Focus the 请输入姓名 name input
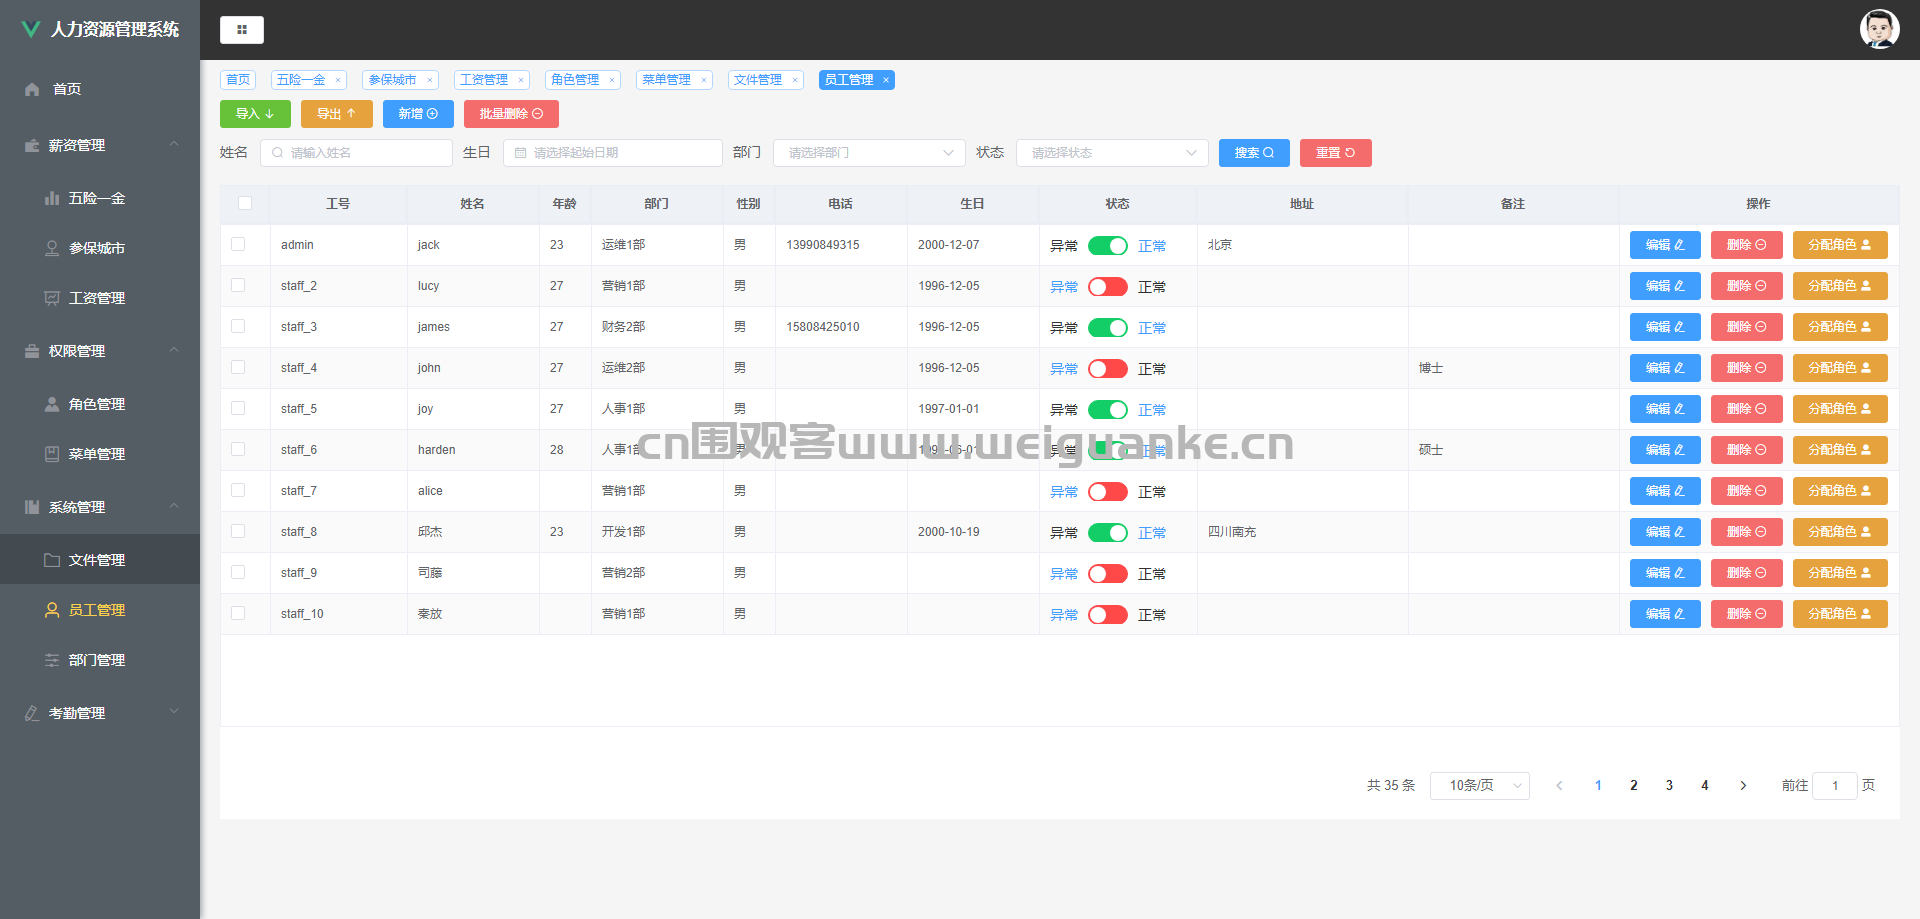 tap(356, 153)
